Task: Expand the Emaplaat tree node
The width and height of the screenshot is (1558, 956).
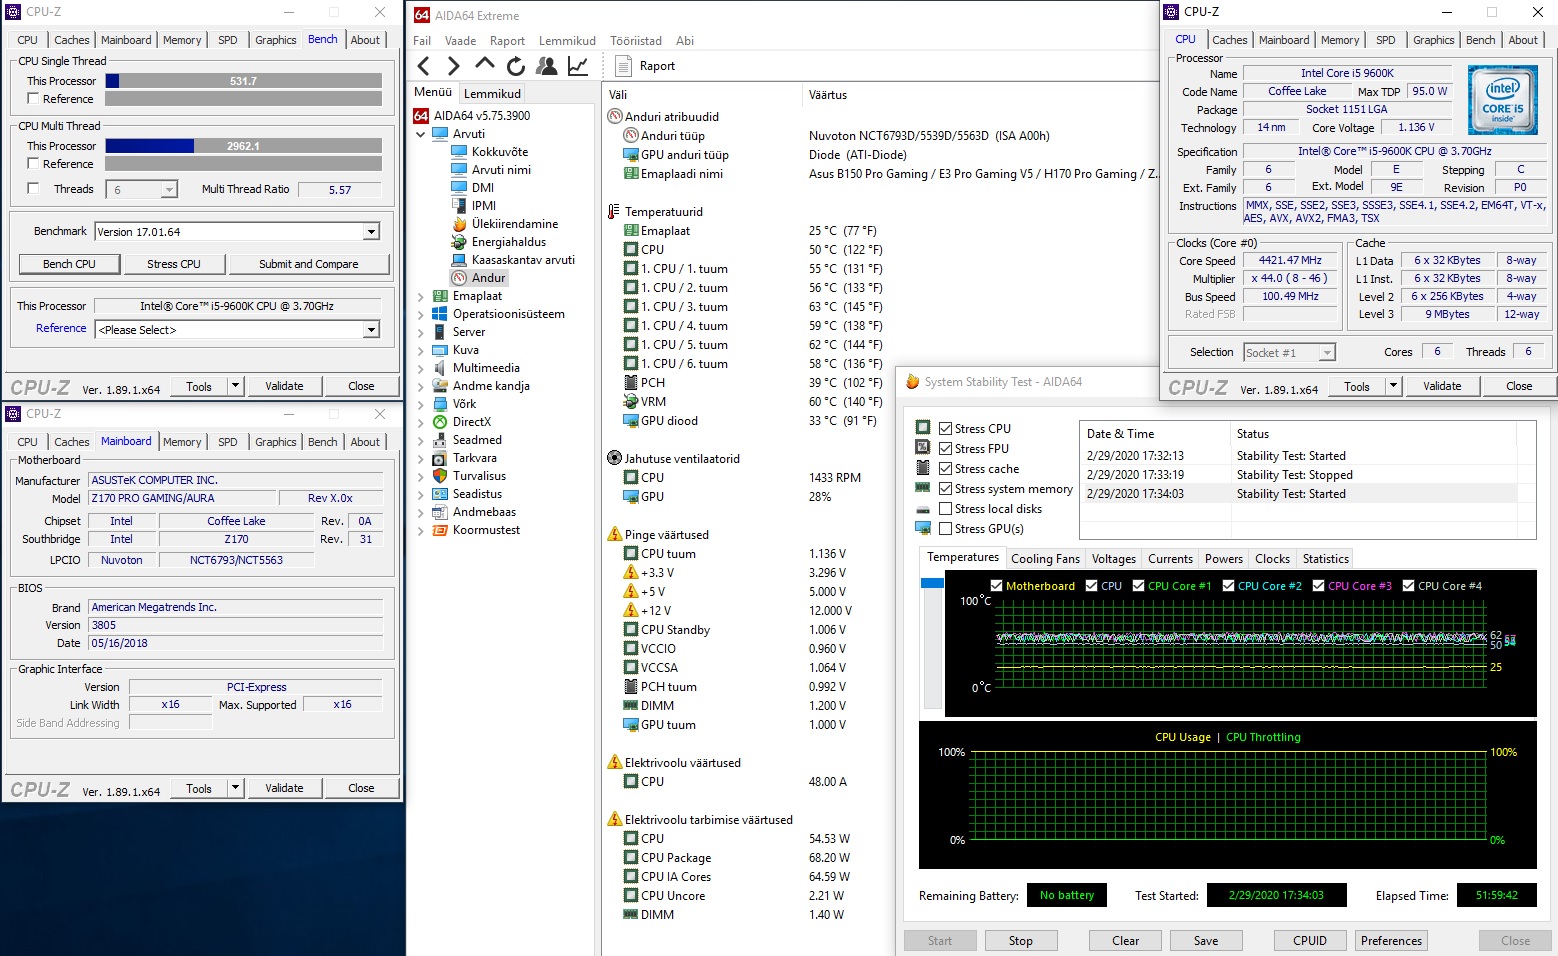Action: (x=421, y=296)
